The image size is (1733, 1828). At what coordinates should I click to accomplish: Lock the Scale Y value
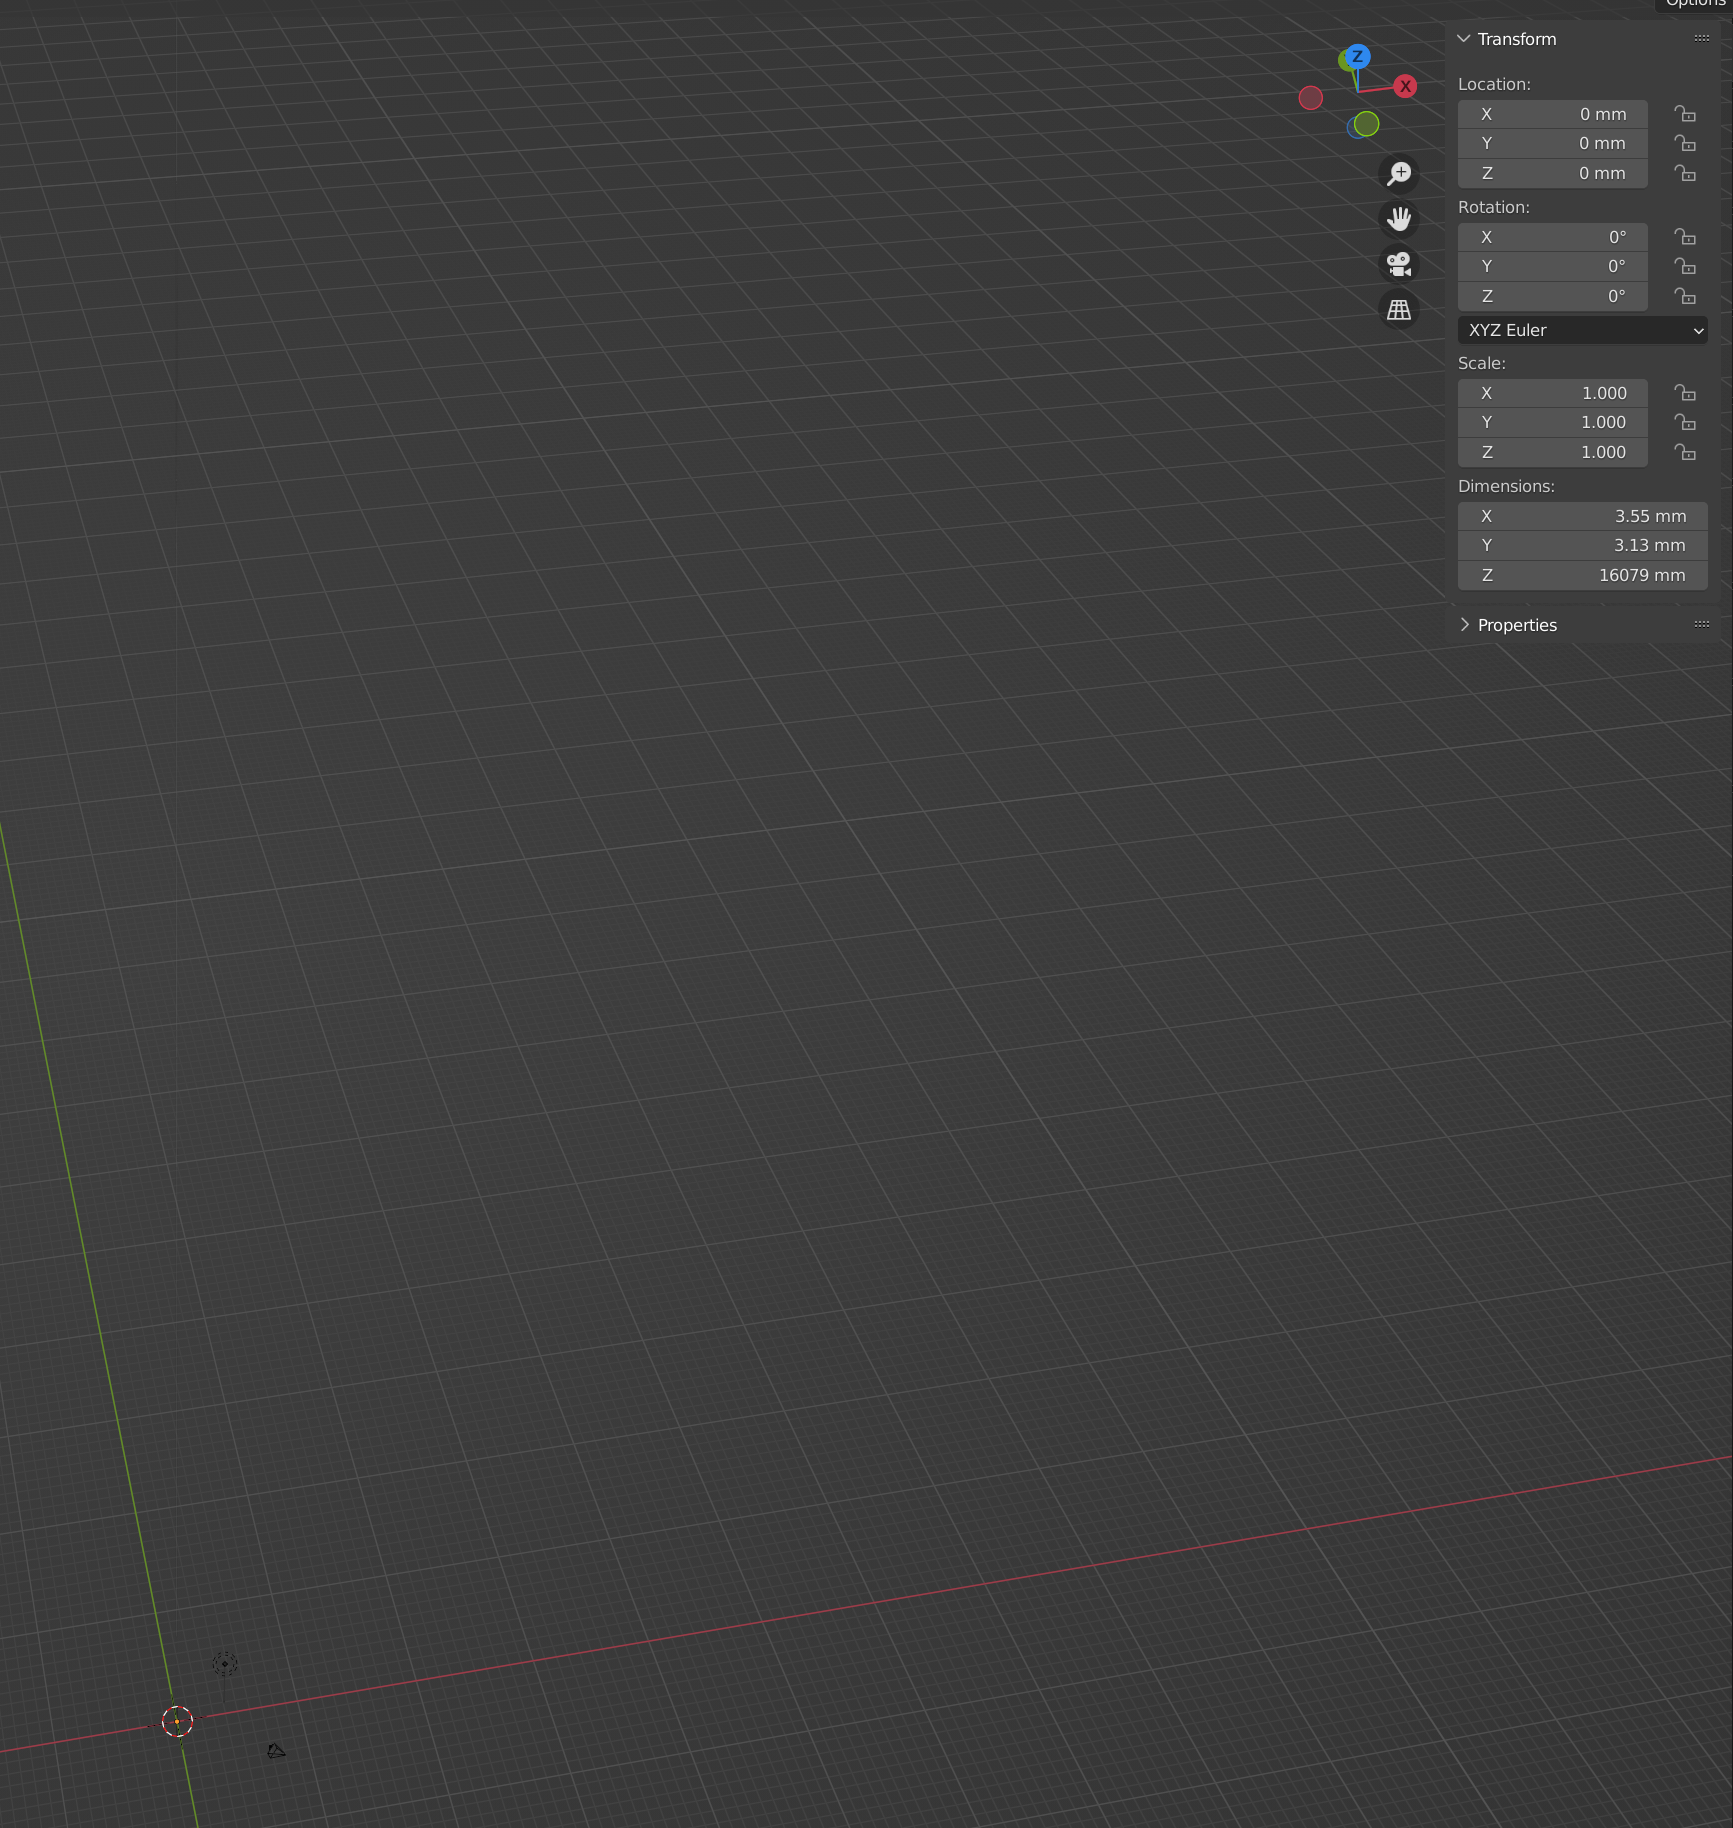click(x=1686, y=422)
